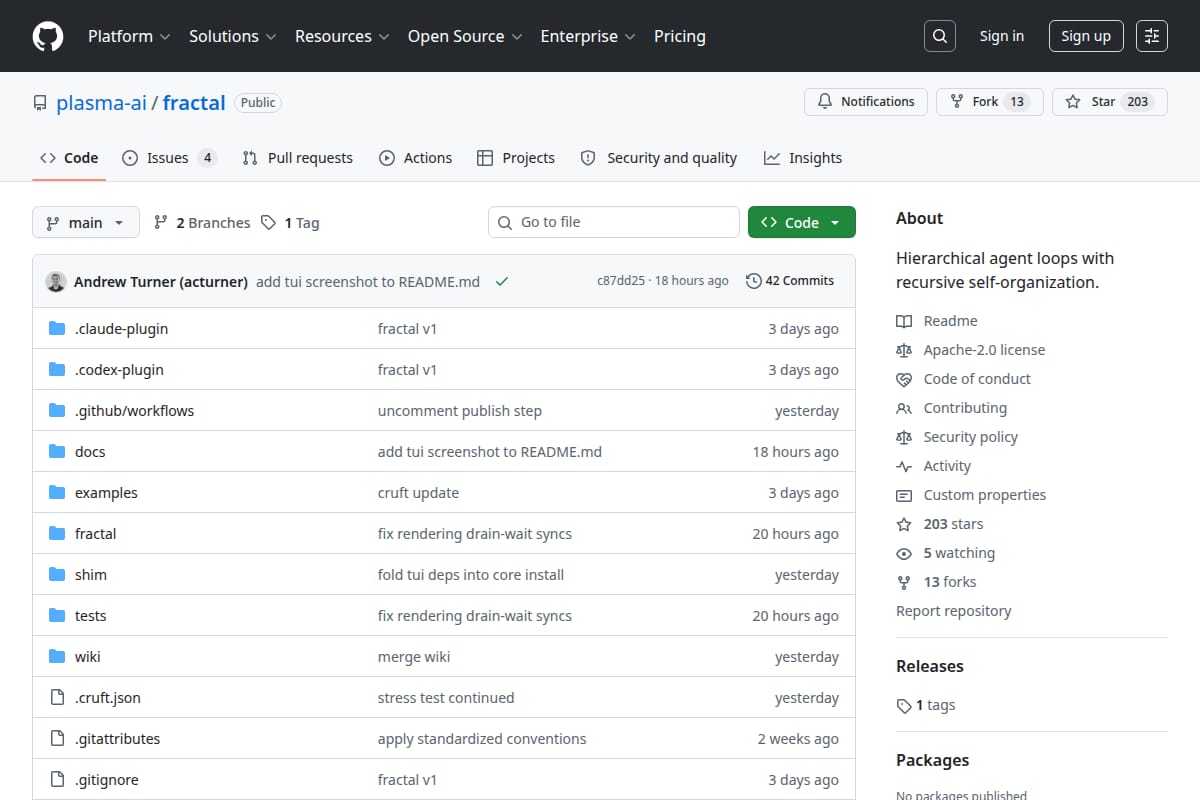Click the wiki folder icon
The image size is (1200, 800).
tap(57, 657)
